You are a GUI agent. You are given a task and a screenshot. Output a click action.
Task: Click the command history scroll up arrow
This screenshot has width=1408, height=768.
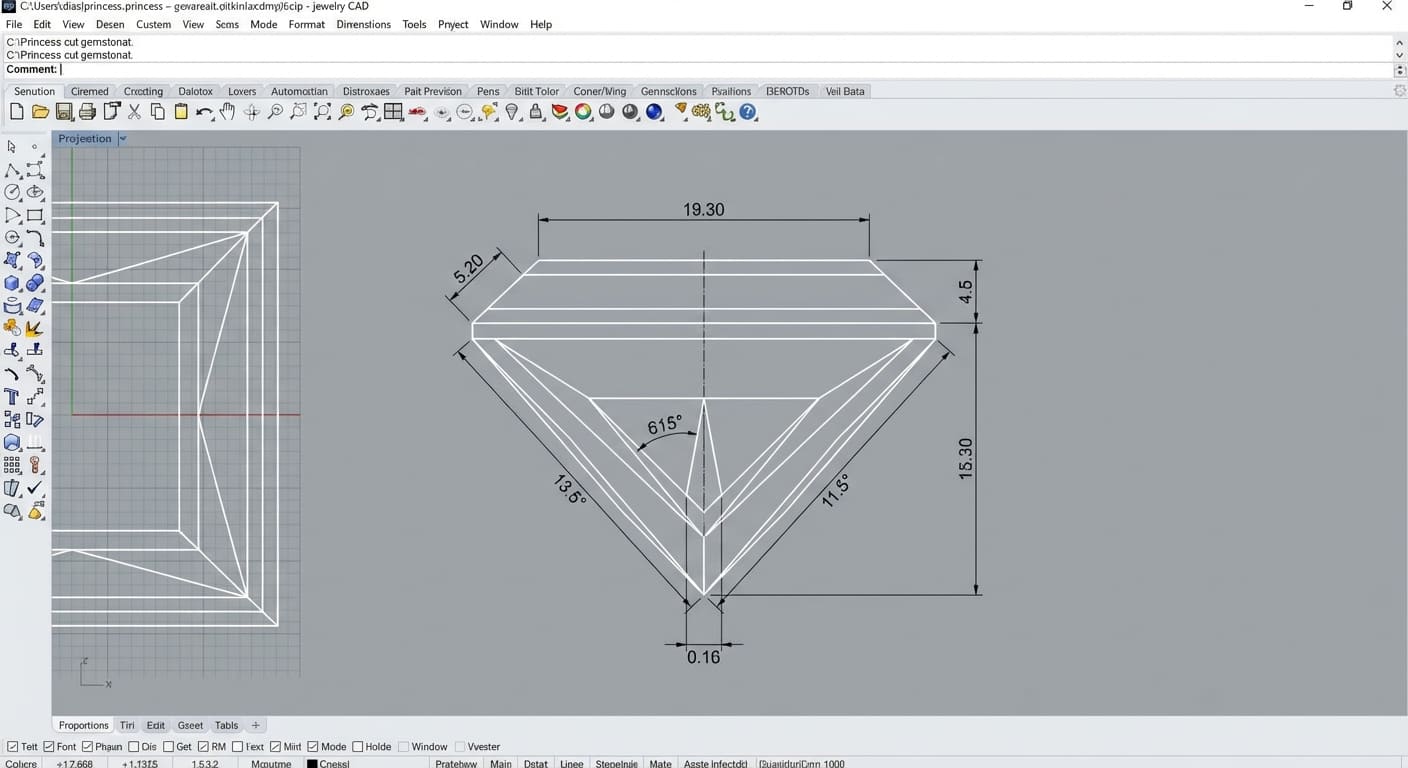click(x=1400, y=42)
